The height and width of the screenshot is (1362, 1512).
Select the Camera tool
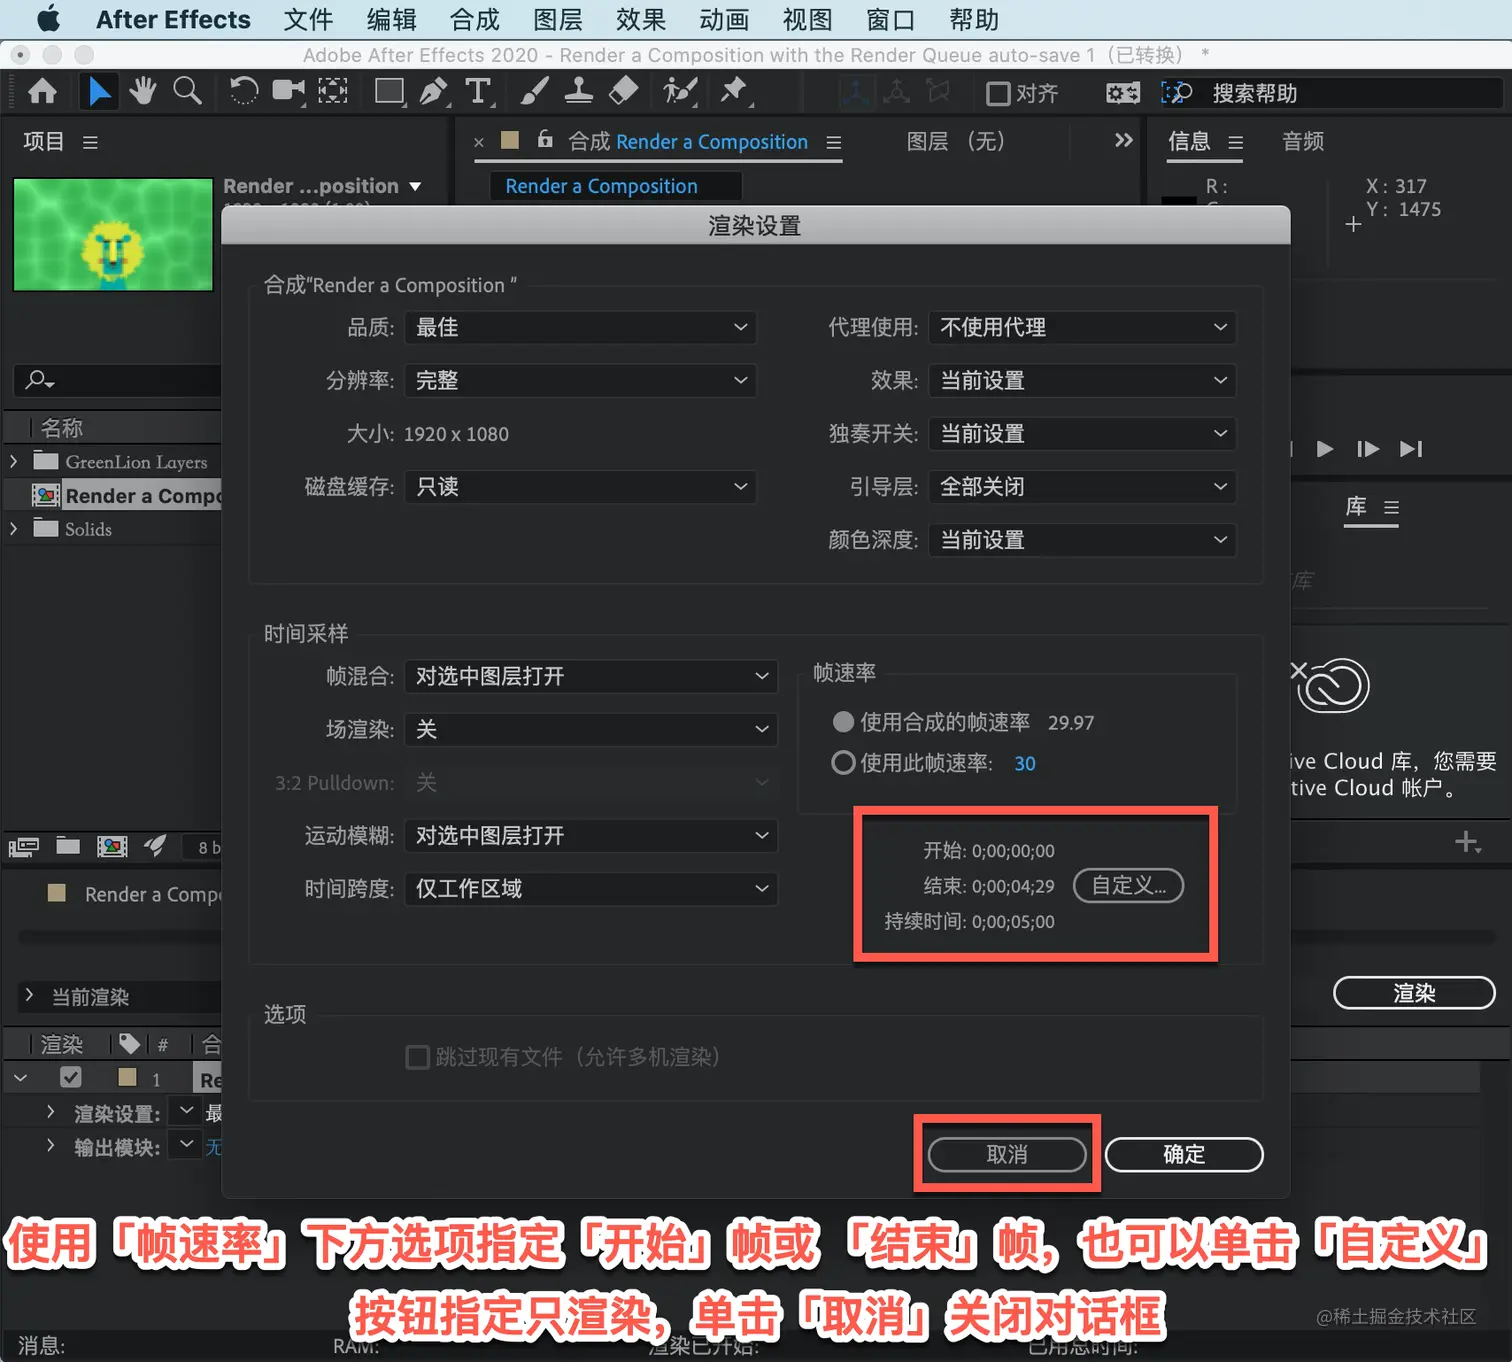click(x=289, y=92)
